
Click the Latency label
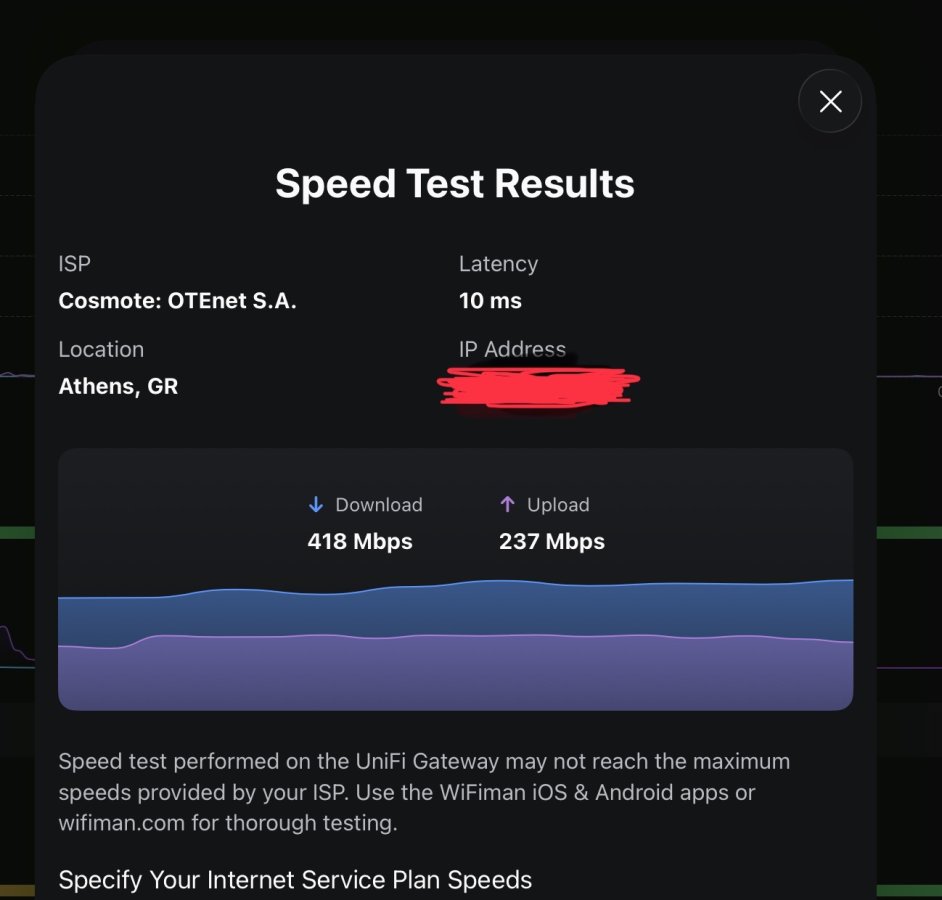pos(498,264)
